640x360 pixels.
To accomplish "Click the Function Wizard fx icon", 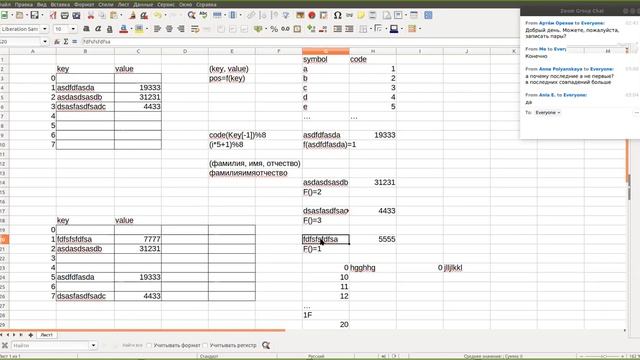I will click(57, 42).
